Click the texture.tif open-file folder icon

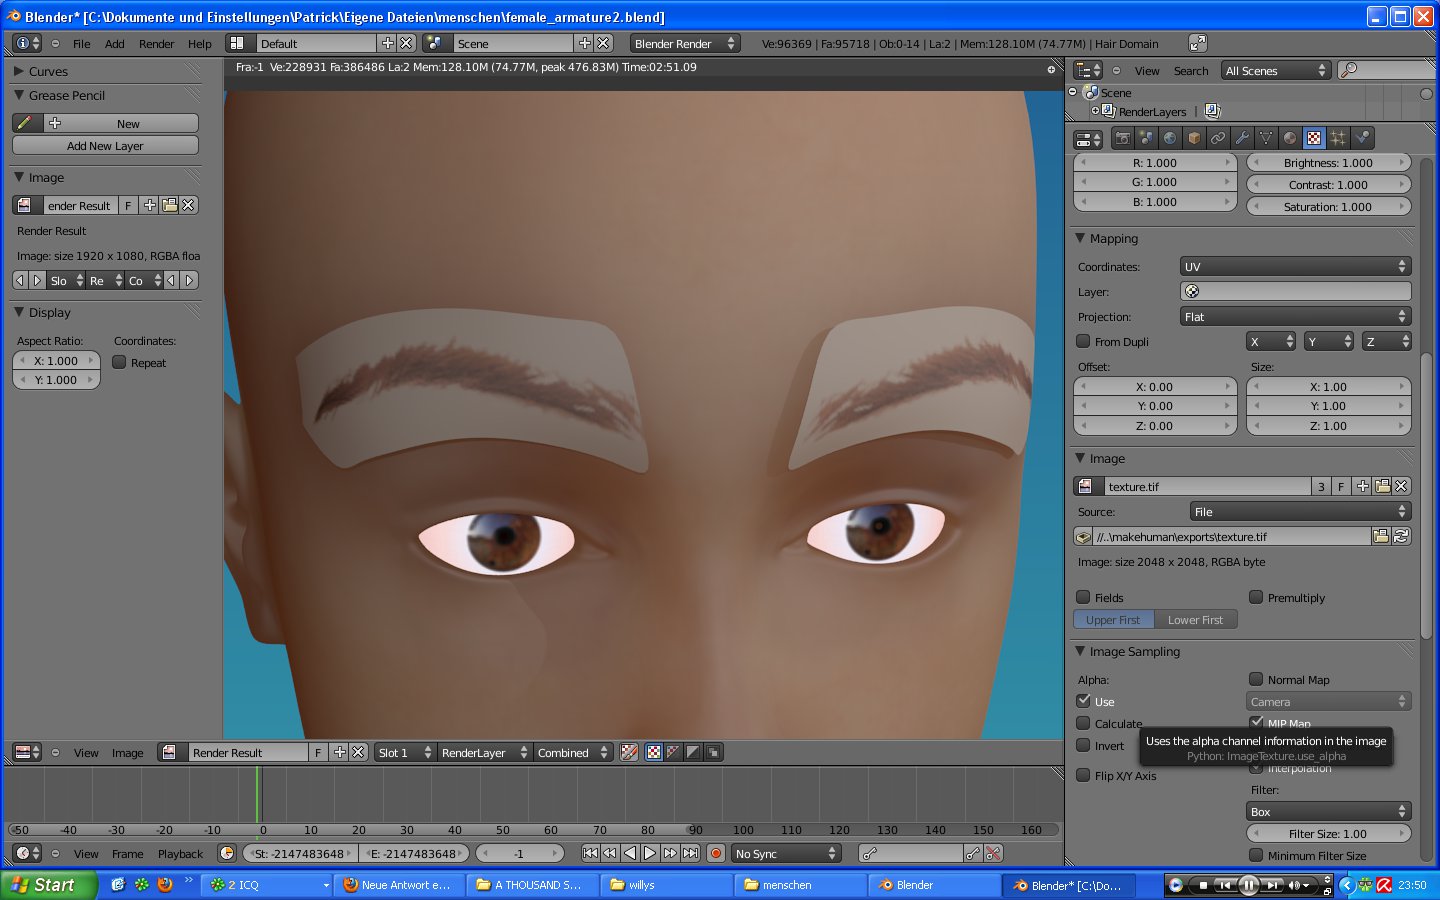coord(1382,486)
